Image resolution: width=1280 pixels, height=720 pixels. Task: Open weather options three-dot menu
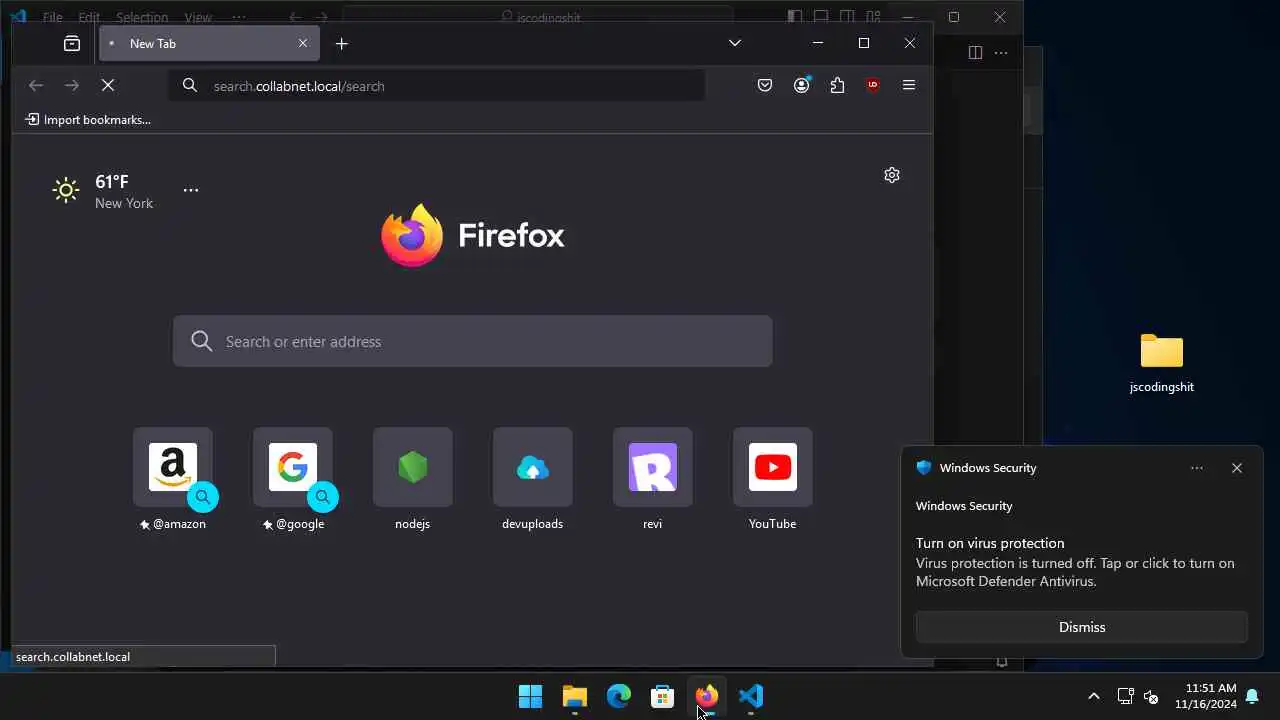click(191, 190)
